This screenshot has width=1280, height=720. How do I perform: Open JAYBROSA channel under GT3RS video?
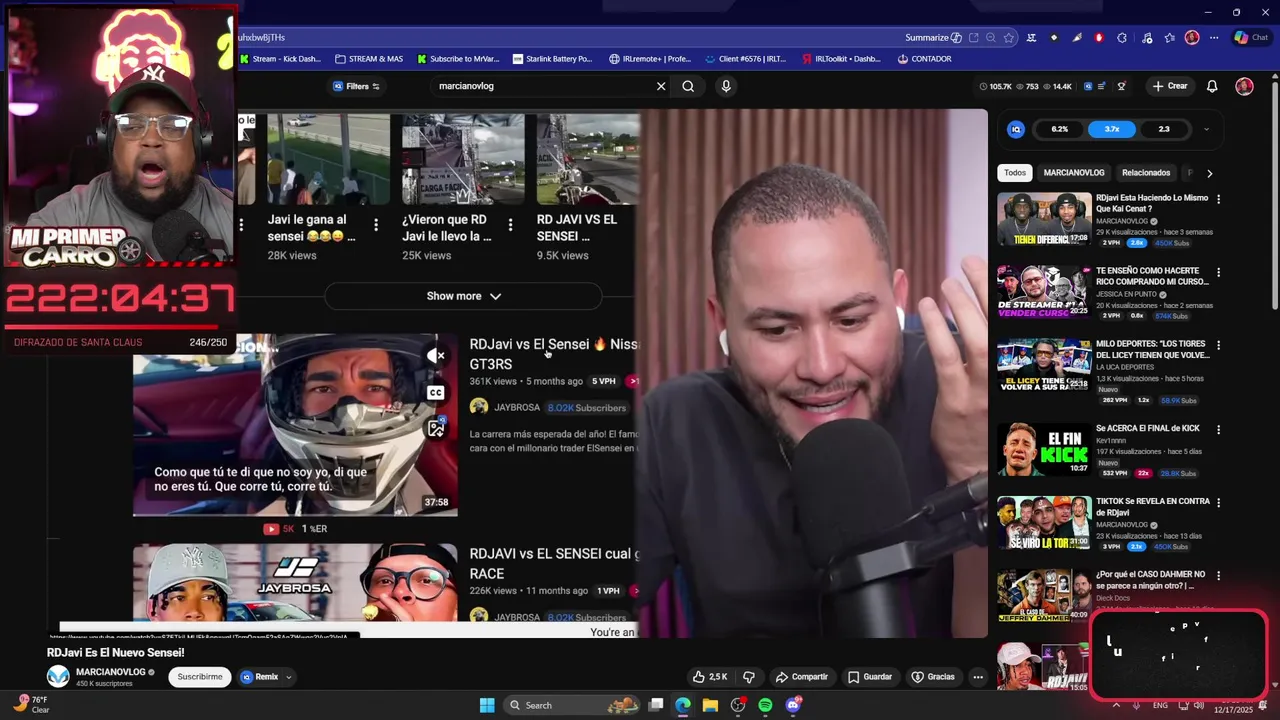click(517, 407)
